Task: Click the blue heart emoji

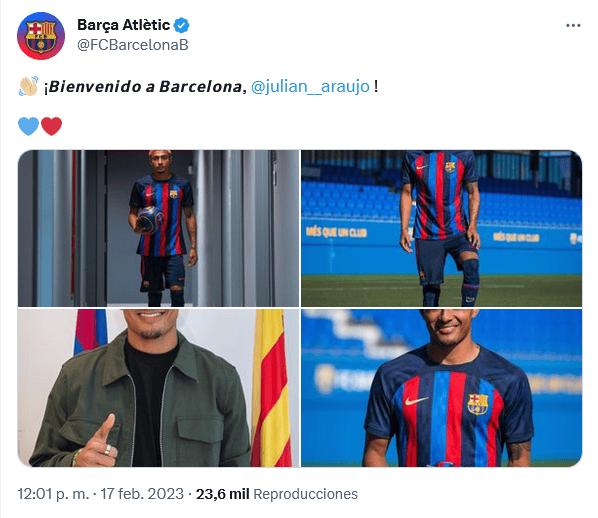Action: 29,126
